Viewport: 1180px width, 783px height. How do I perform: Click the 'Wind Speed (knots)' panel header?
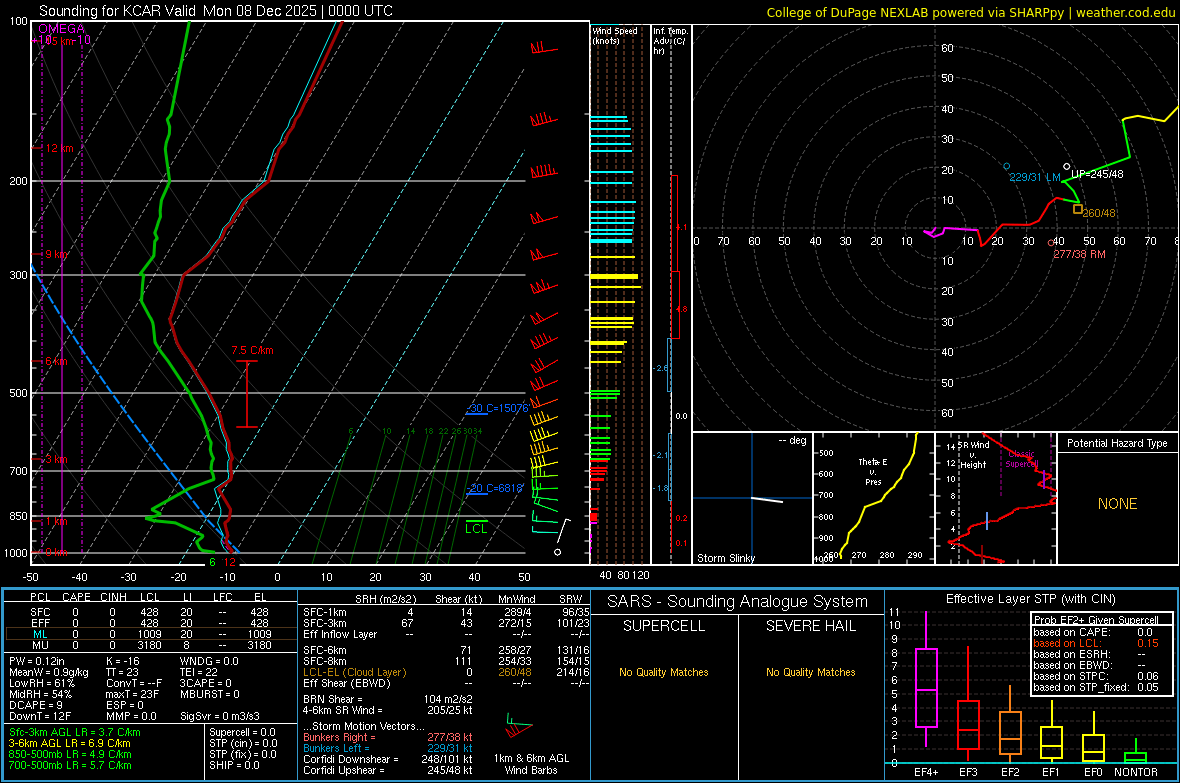click(615, 35)
